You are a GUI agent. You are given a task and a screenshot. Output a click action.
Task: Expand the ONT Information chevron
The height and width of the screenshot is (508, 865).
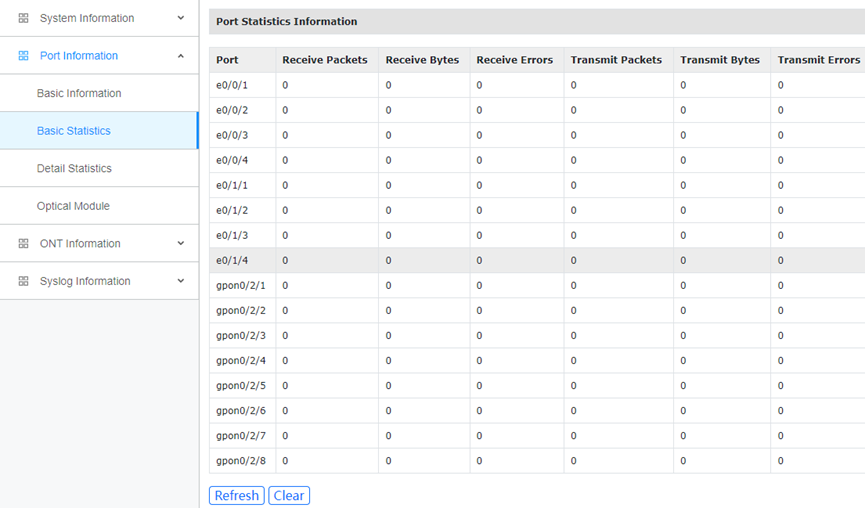click(x=180, y=244)
